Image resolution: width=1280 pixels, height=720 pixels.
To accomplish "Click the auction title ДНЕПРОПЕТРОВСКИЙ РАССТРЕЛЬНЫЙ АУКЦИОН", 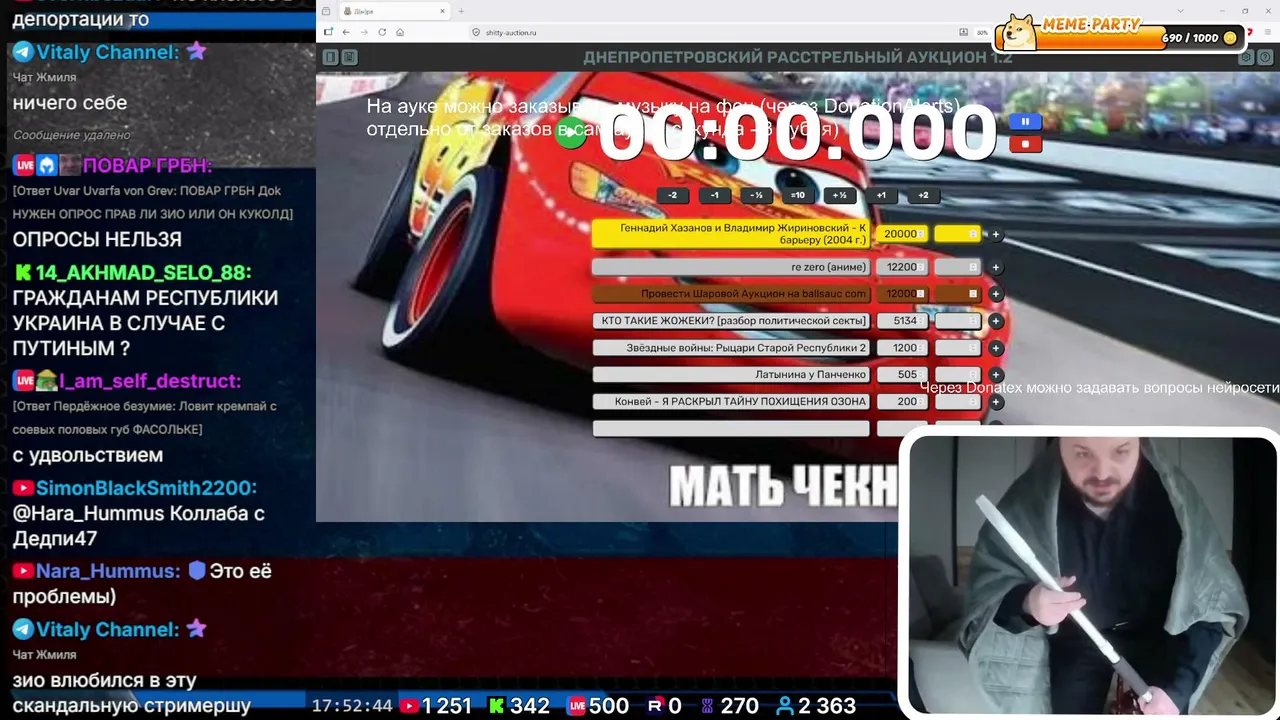I will click(x=798, y=58).
